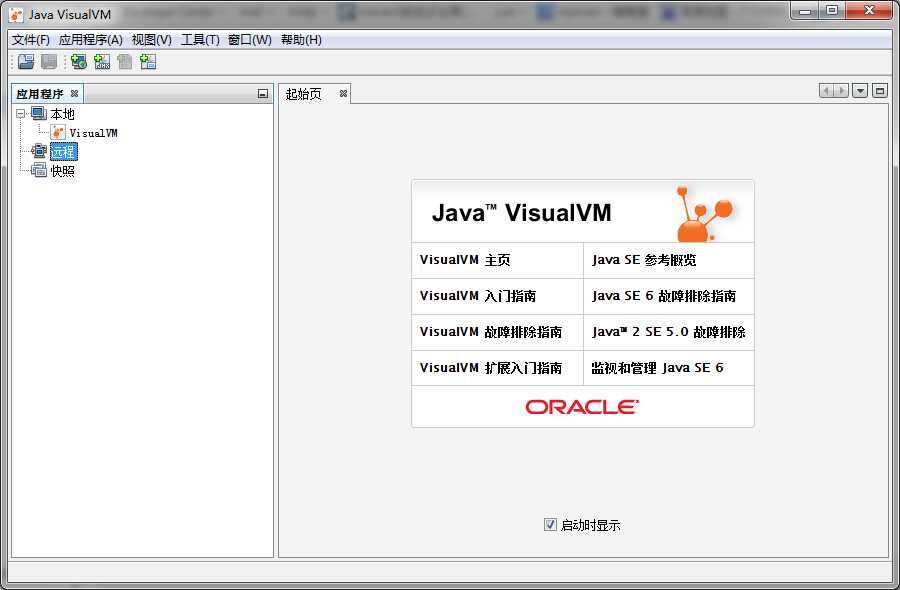Click the ORACLE logo
The width and height of the screenshot is (900, 590).
(582, 407)
